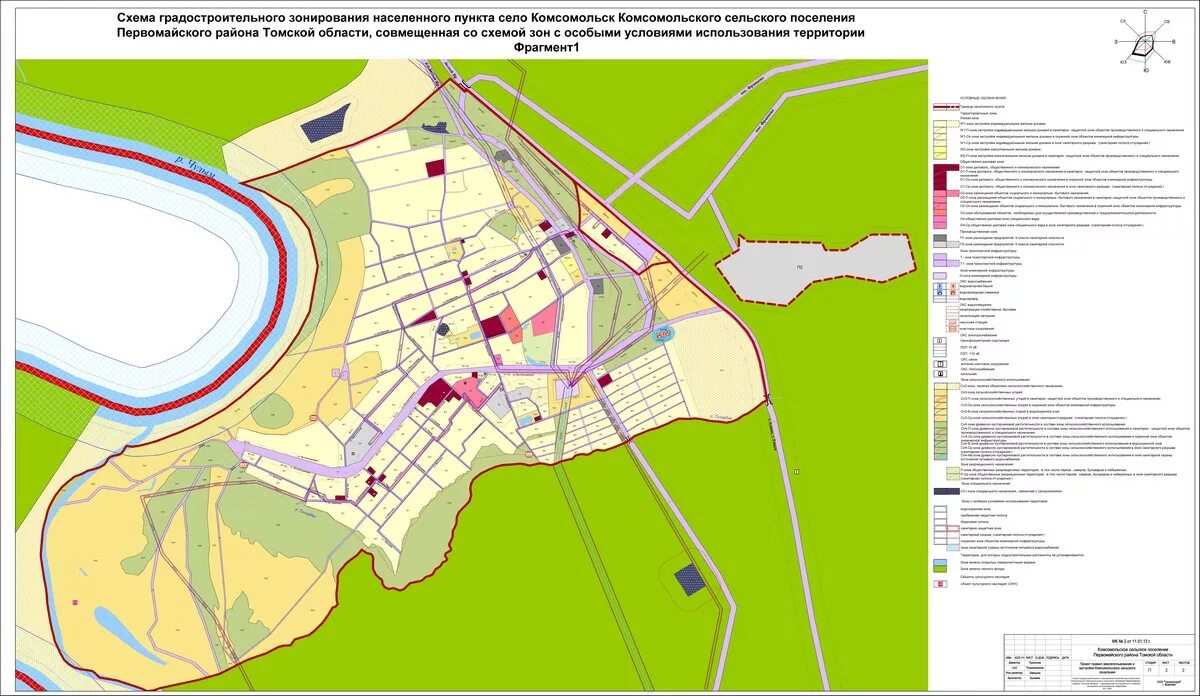The height and width of the screenshot is (696, 1200).
Task: Click the green лесного фонда legend swatch
Action: pos(940,569)
